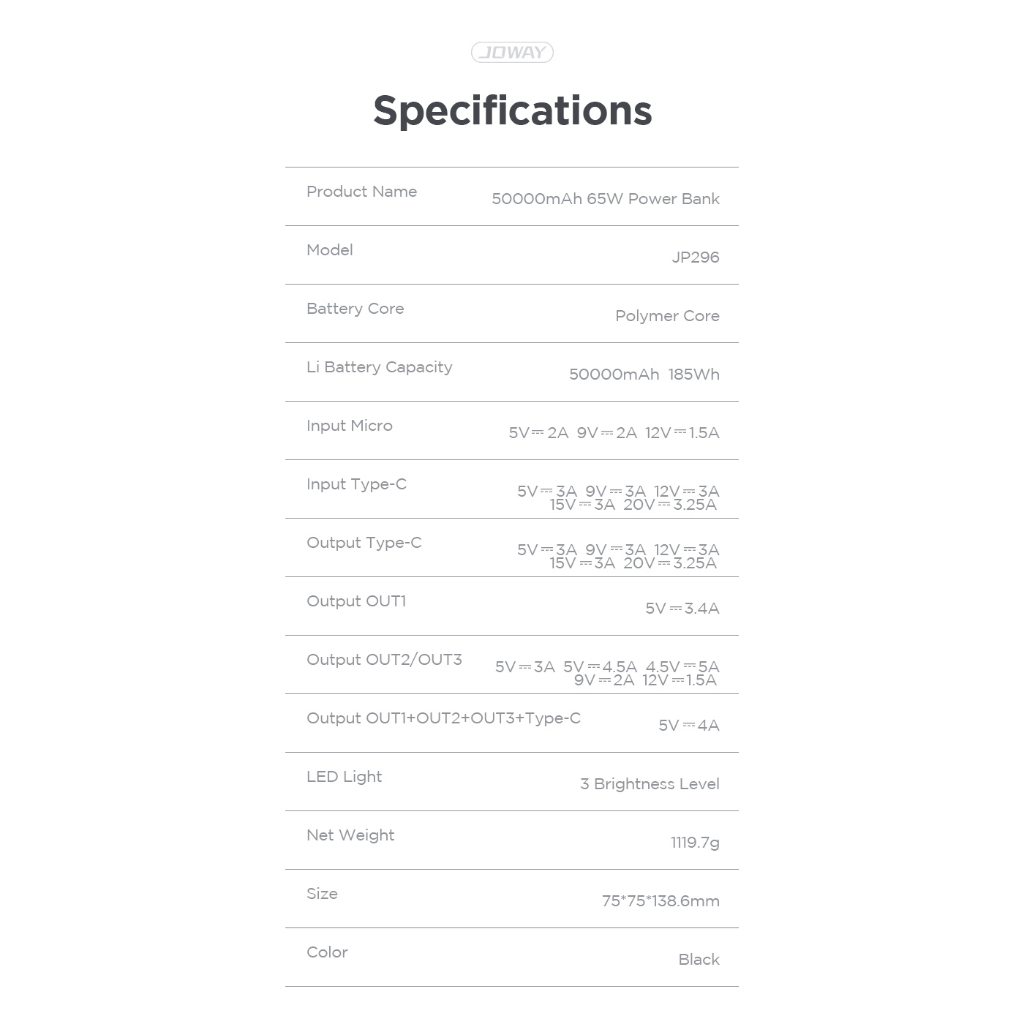Click the Input Type-C label

click(356, 484)
